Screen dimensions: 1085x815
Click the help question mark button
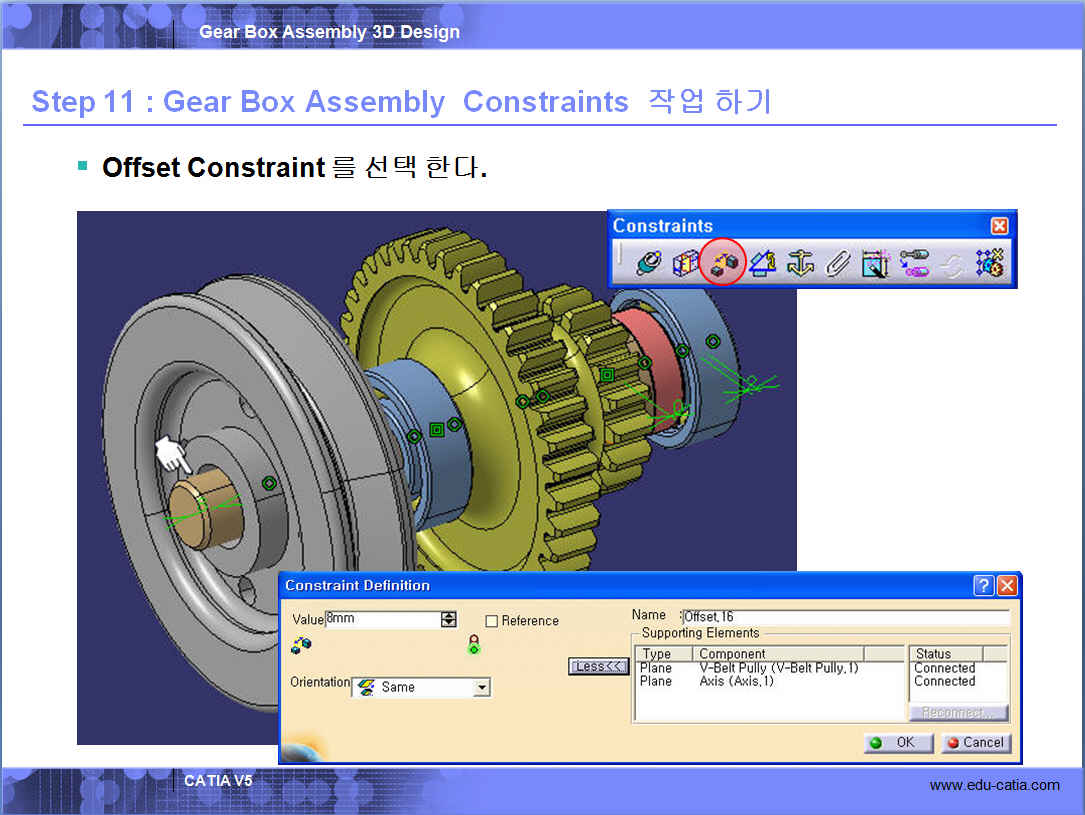983,586
